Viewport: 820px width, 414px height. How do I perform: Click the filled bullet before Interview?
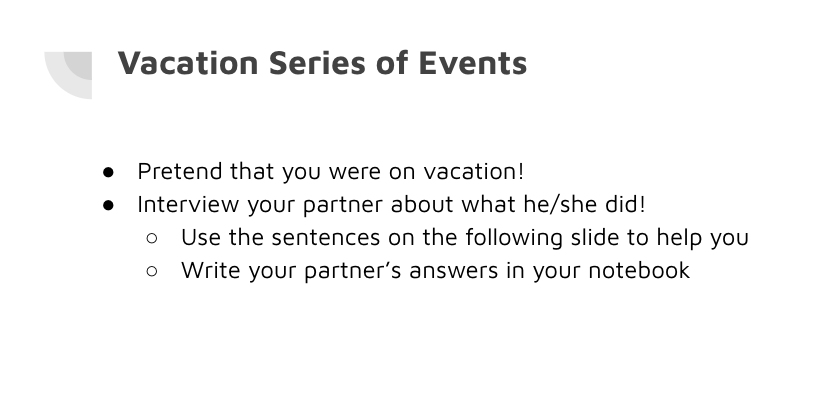[108, 205]
